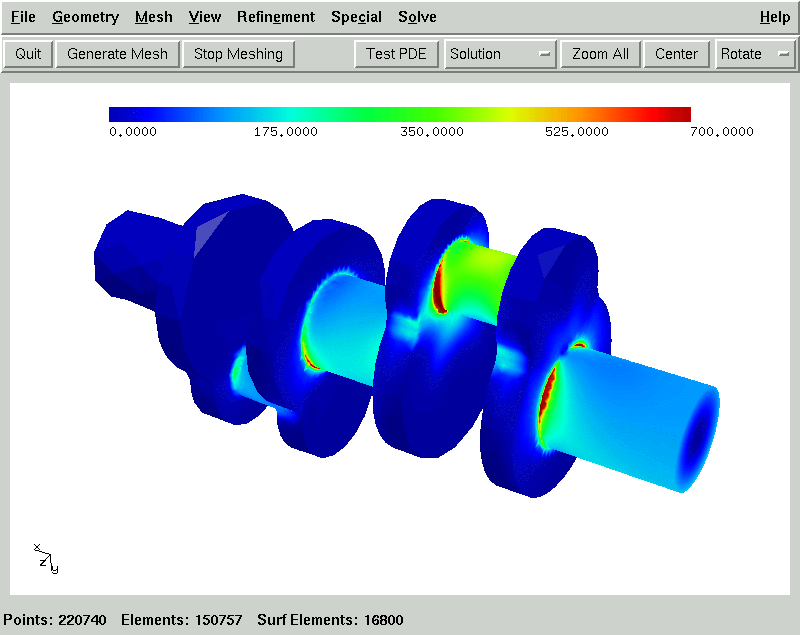The image size is (800, 635).
Task: Click Stop Meshing button
Action: (238, 54)
